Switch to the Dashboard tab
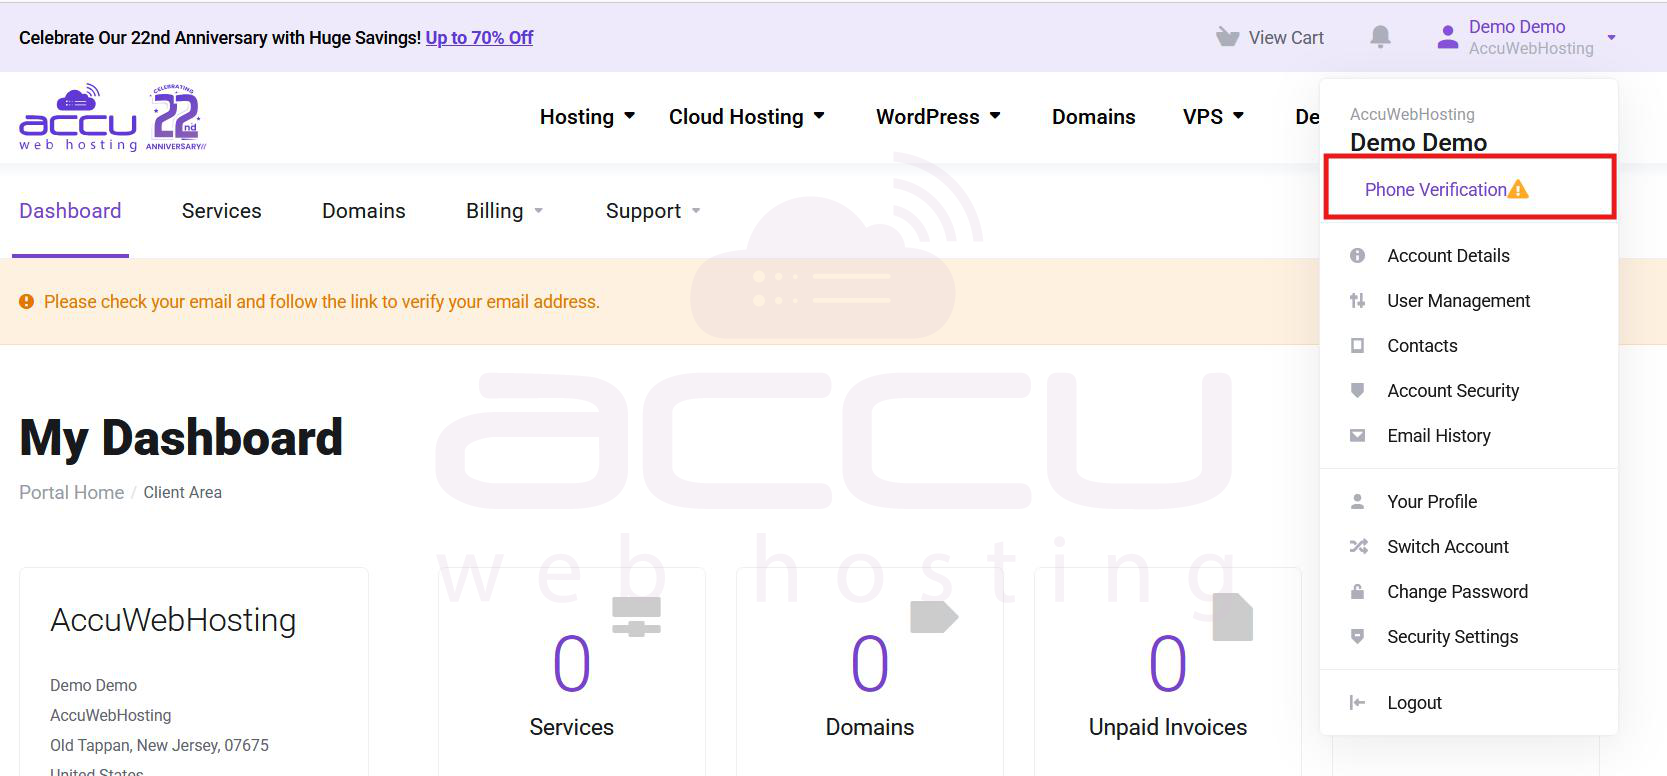 tap(70, 211)
